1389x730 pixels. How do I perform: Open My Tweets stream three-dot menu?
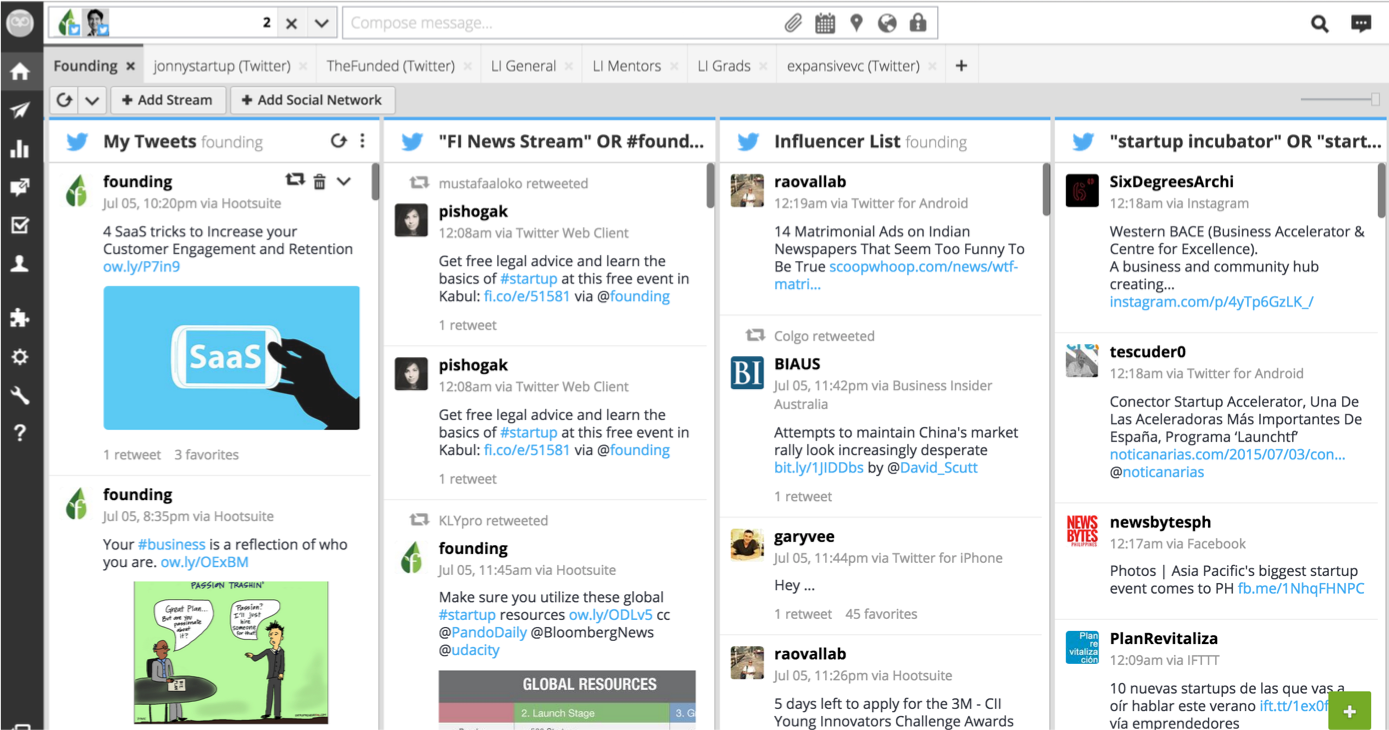pos(362,141)
